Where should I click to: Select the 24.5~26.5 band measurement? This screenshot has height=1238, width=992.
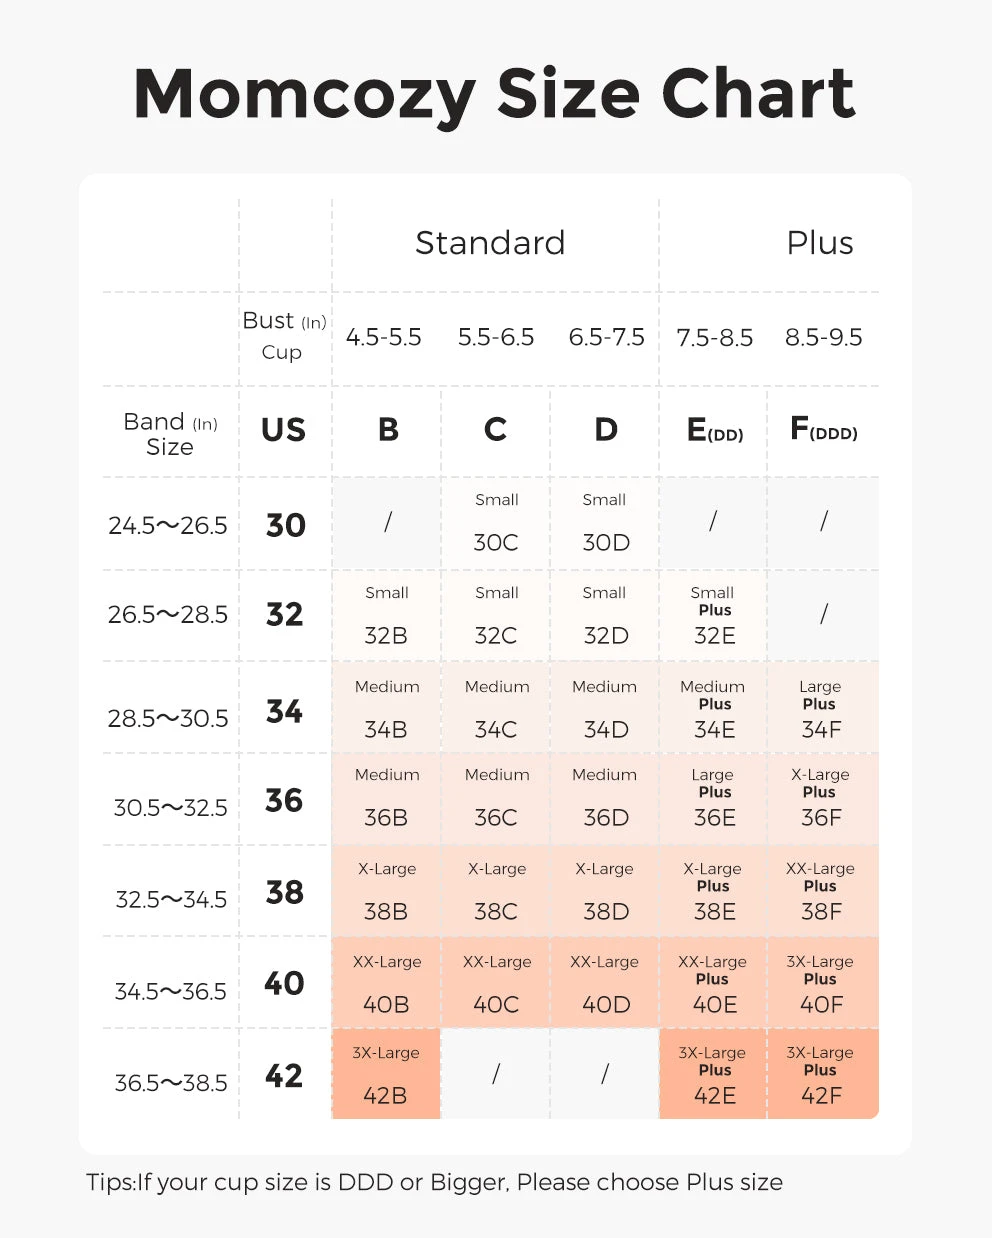coord(168,525)
